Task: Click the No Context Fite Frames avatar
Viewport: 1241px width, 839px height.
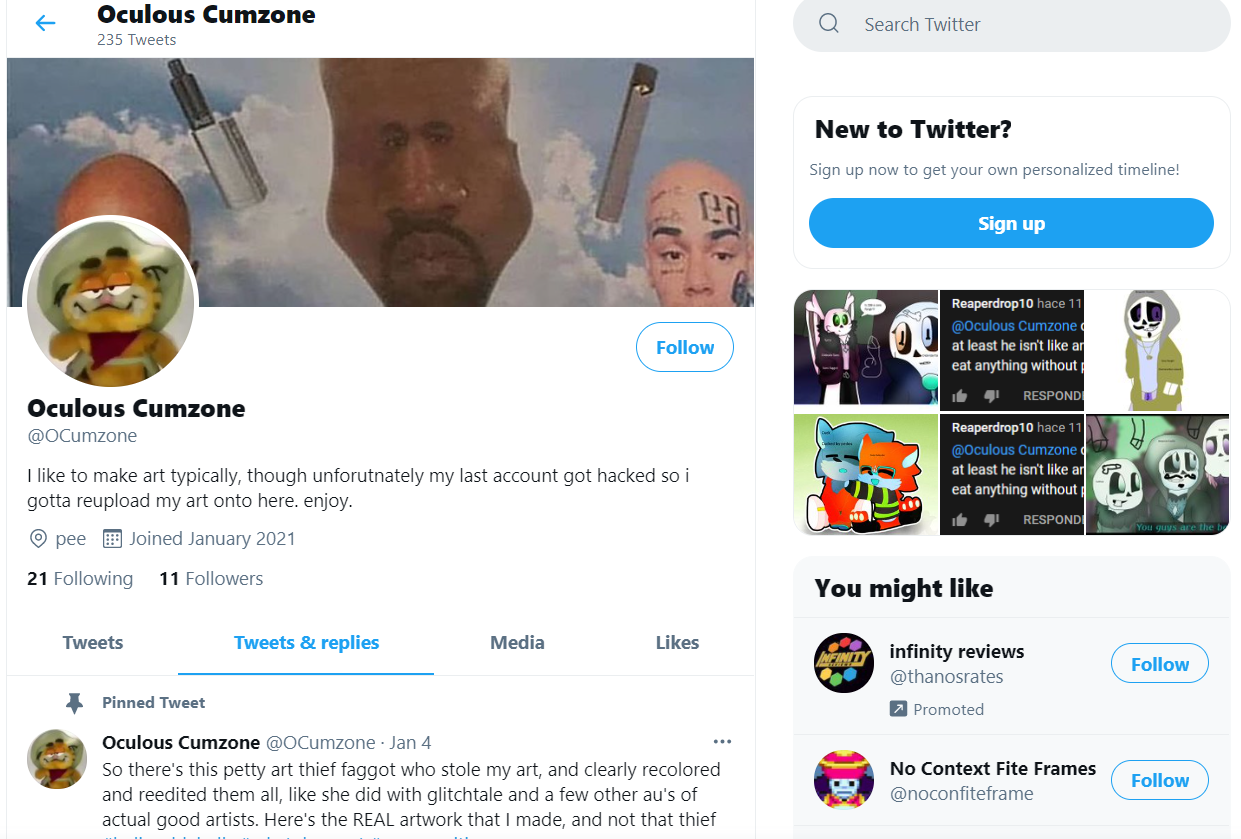Action: click(x=844, y=780)
